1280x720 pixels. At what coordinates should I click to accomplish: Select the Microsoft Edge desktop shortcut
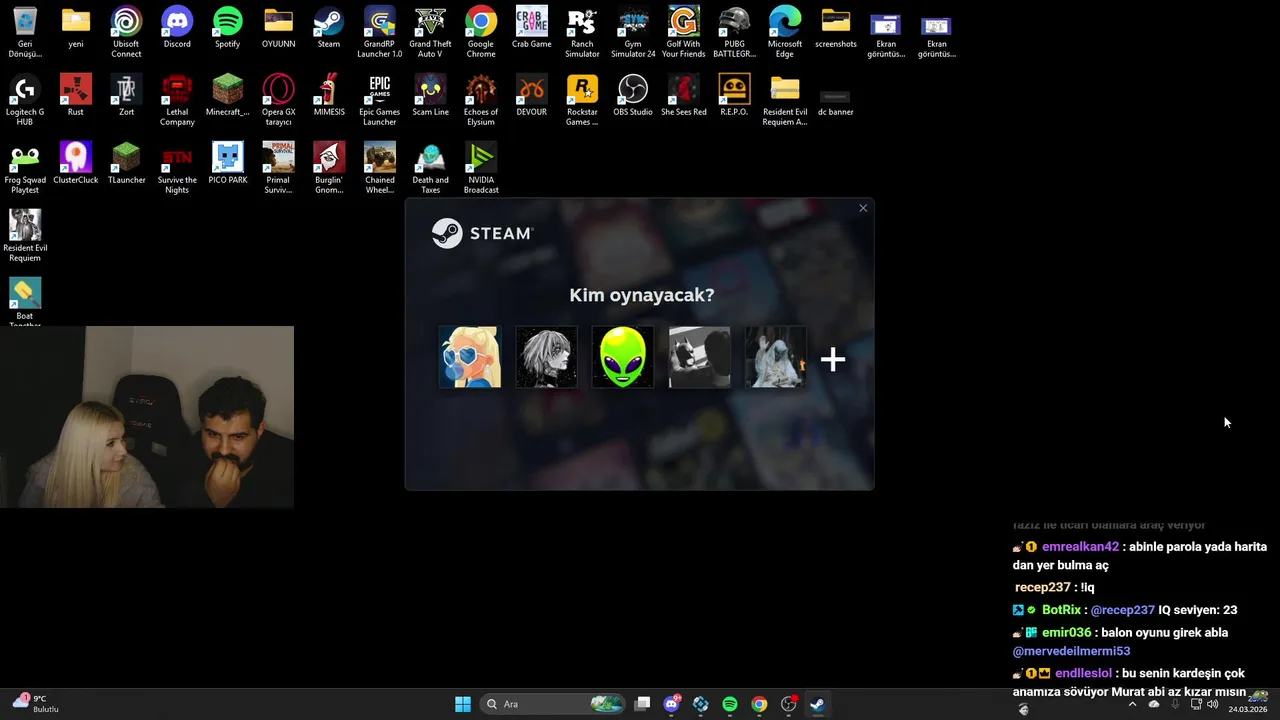pyautogui.click(x=785, y=32)
